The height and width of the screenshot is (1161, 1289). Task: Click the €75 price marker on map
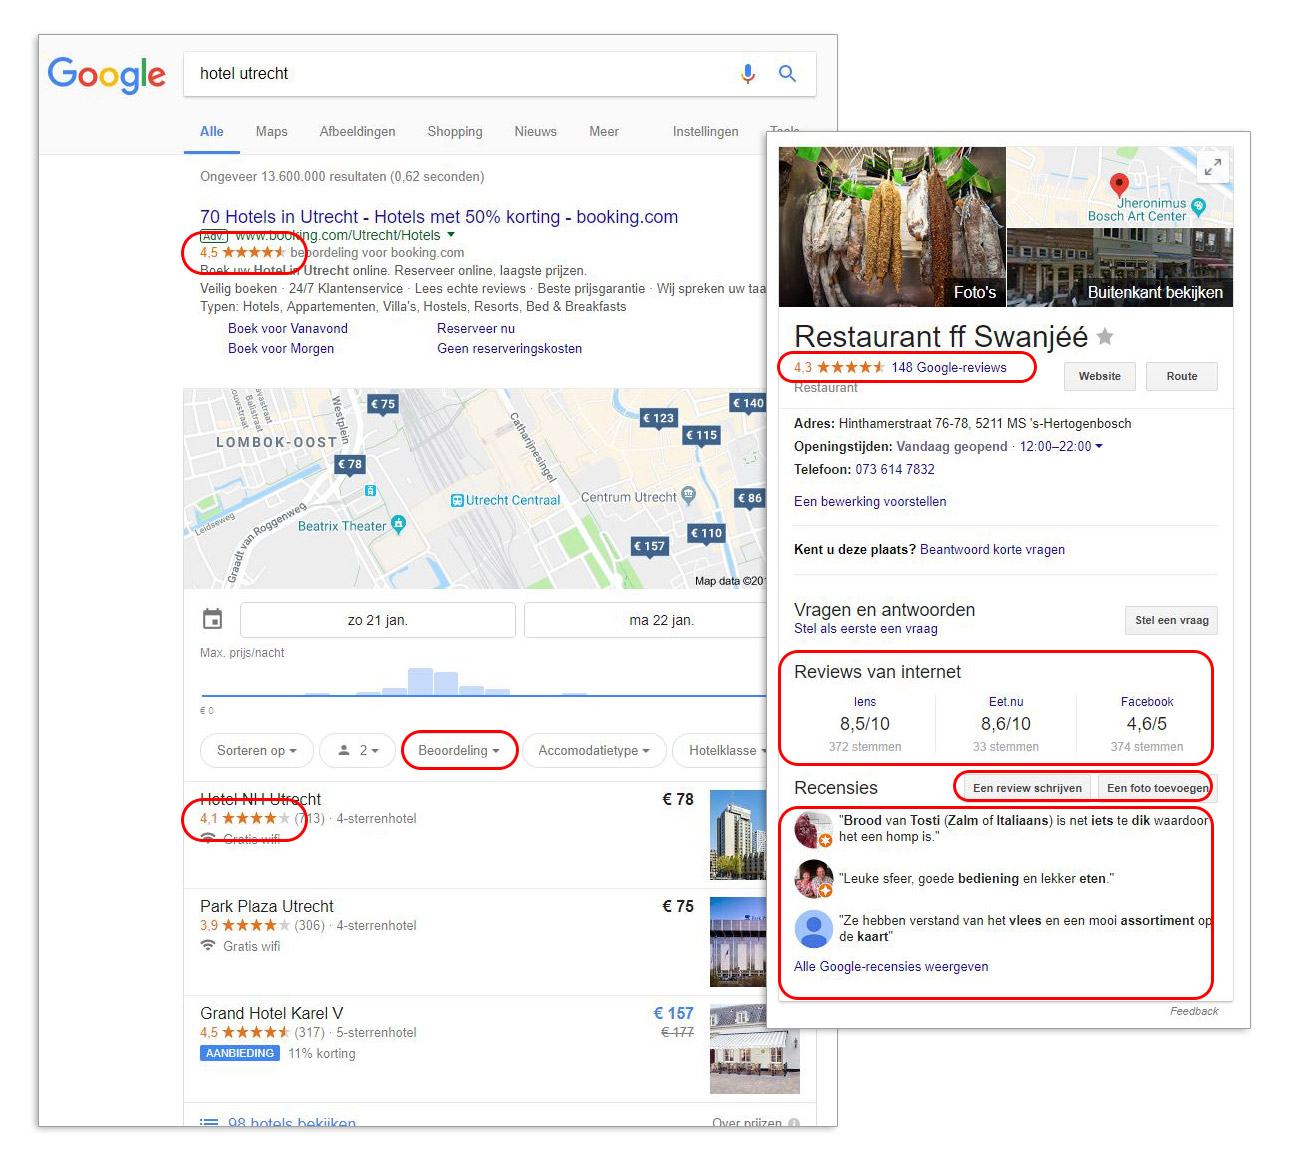(383, 404)
